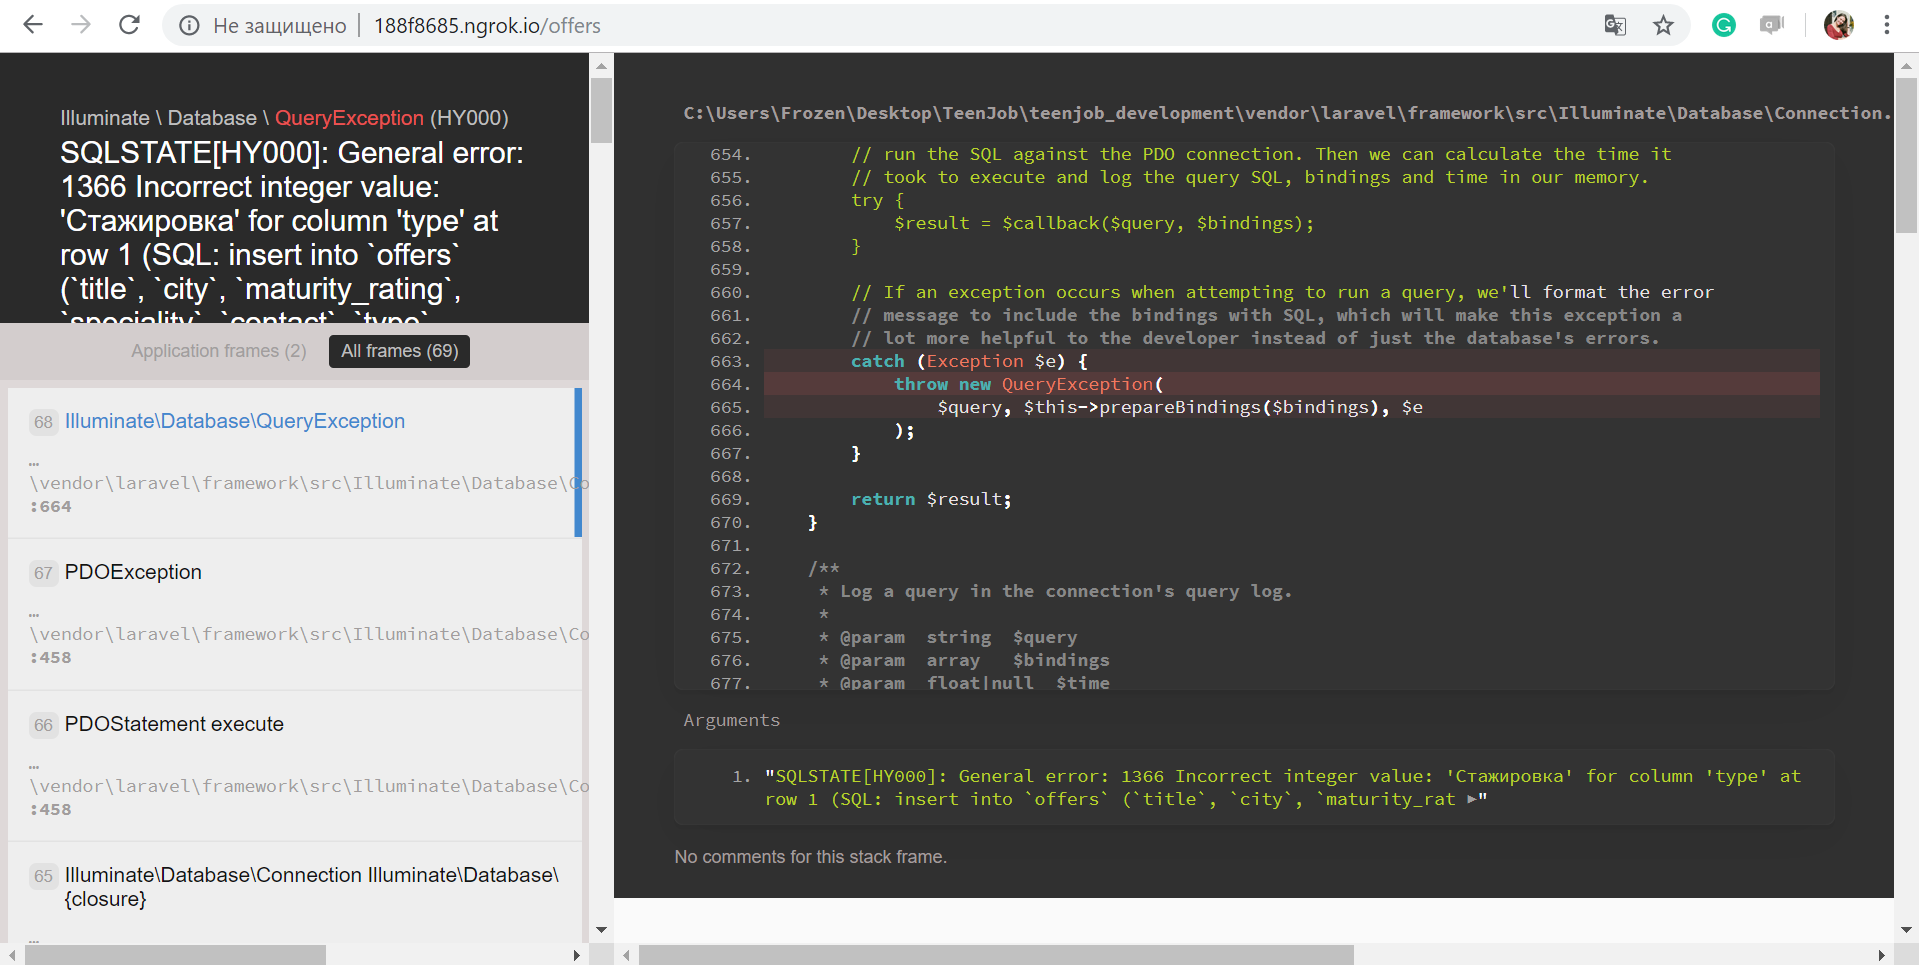
Task: Click left panel horizontal scrollbar right arrow
Action: point(576,955)
